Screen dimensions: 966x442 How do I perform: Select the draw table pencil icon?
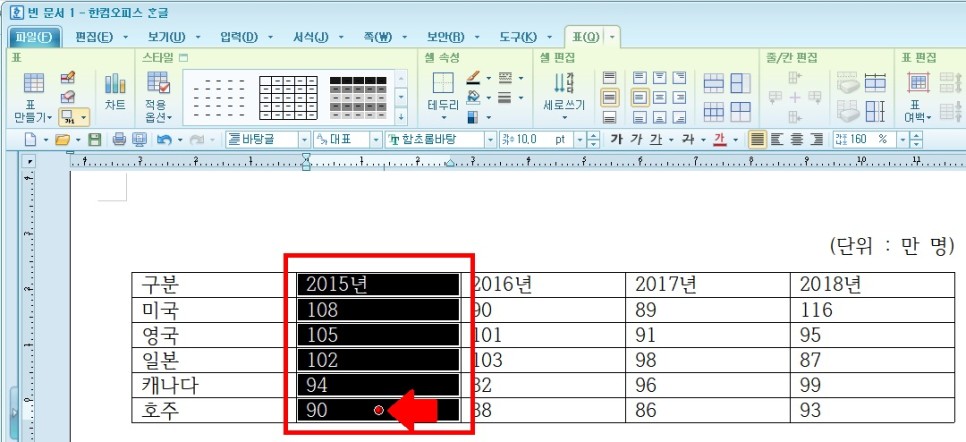[68, 78]
